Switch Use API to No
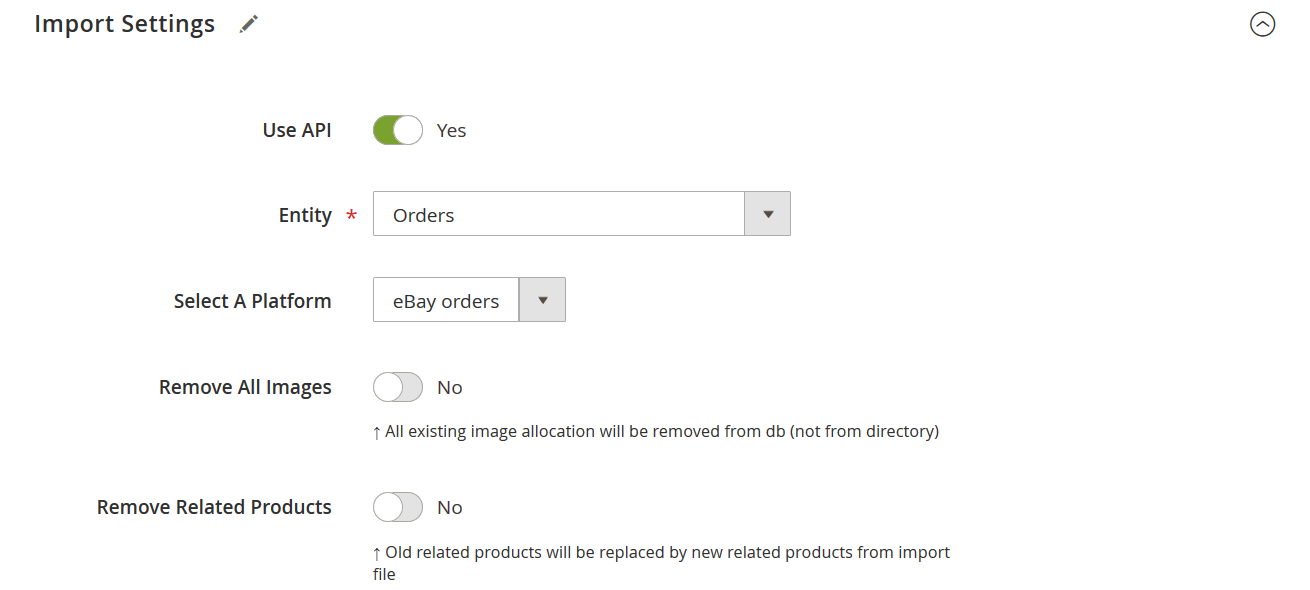Image resolution: width=1310 pixels, height=590 pixels. (397, 130)
